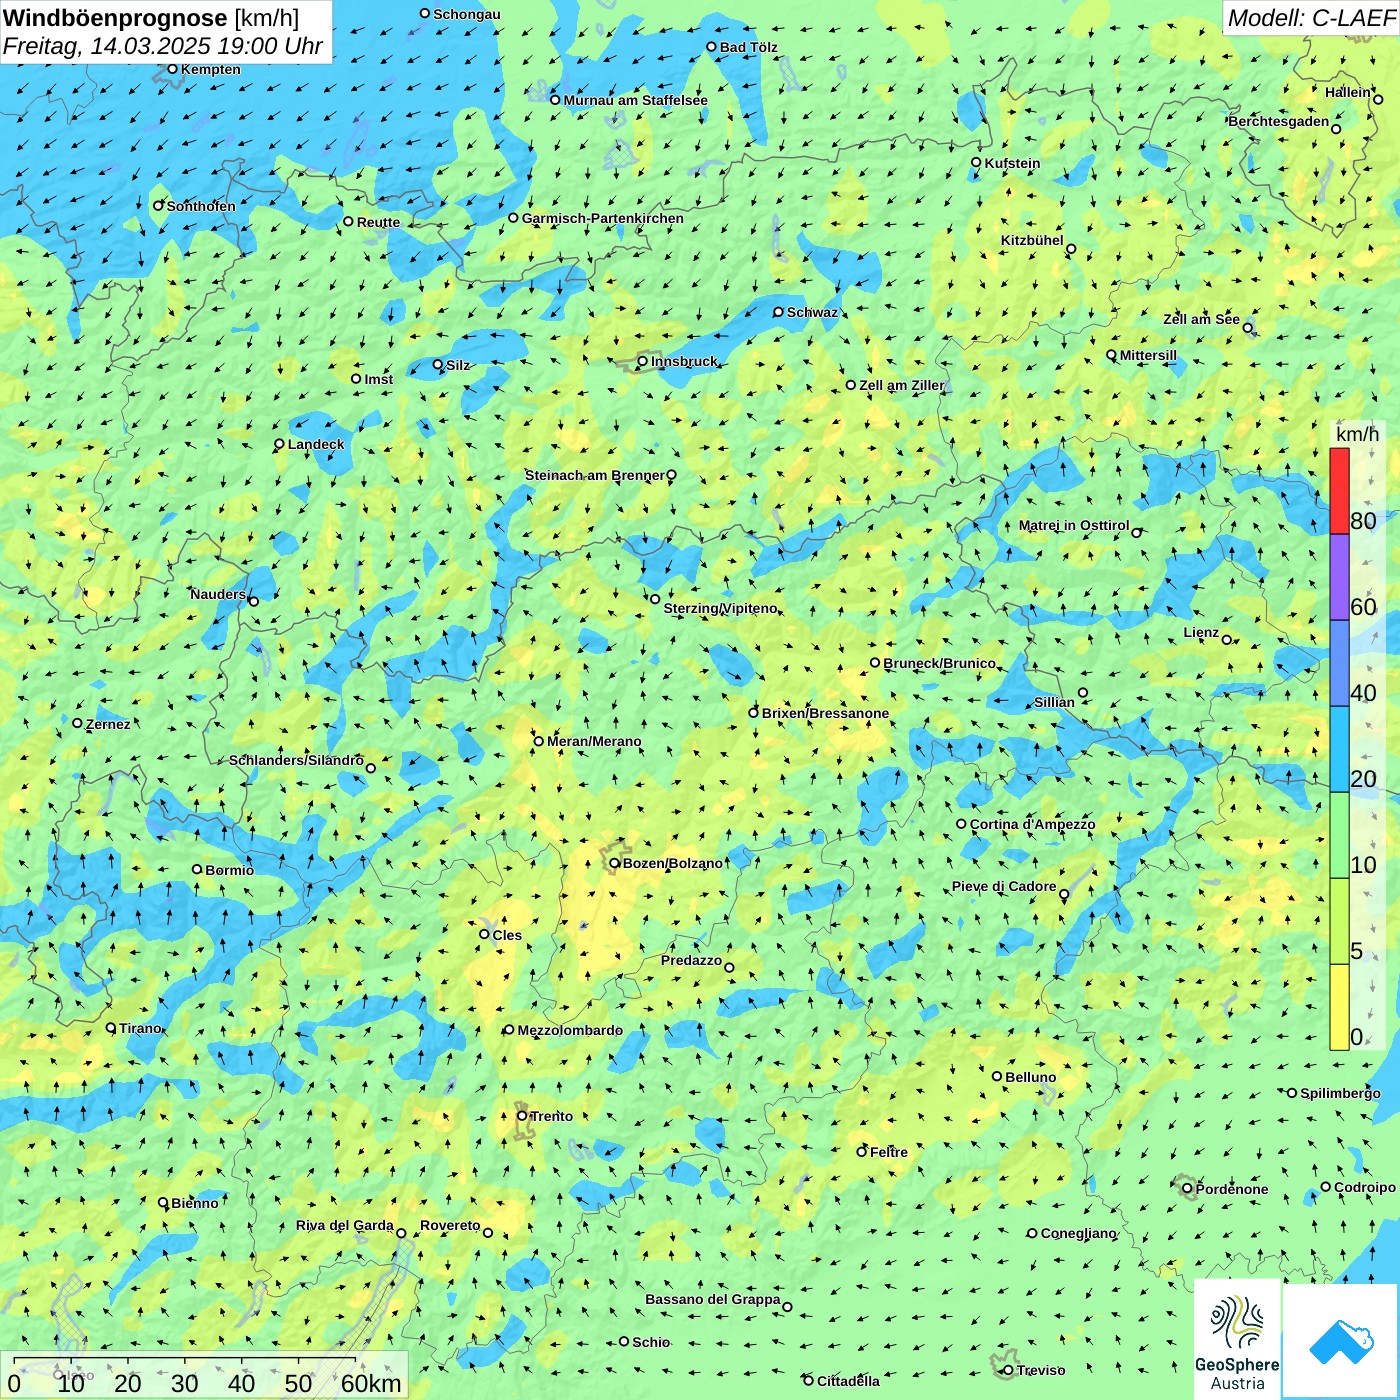This screenshot has height=1400, width=1400.
Task: Click the Trento city label
Action: tap(552, 1116)
